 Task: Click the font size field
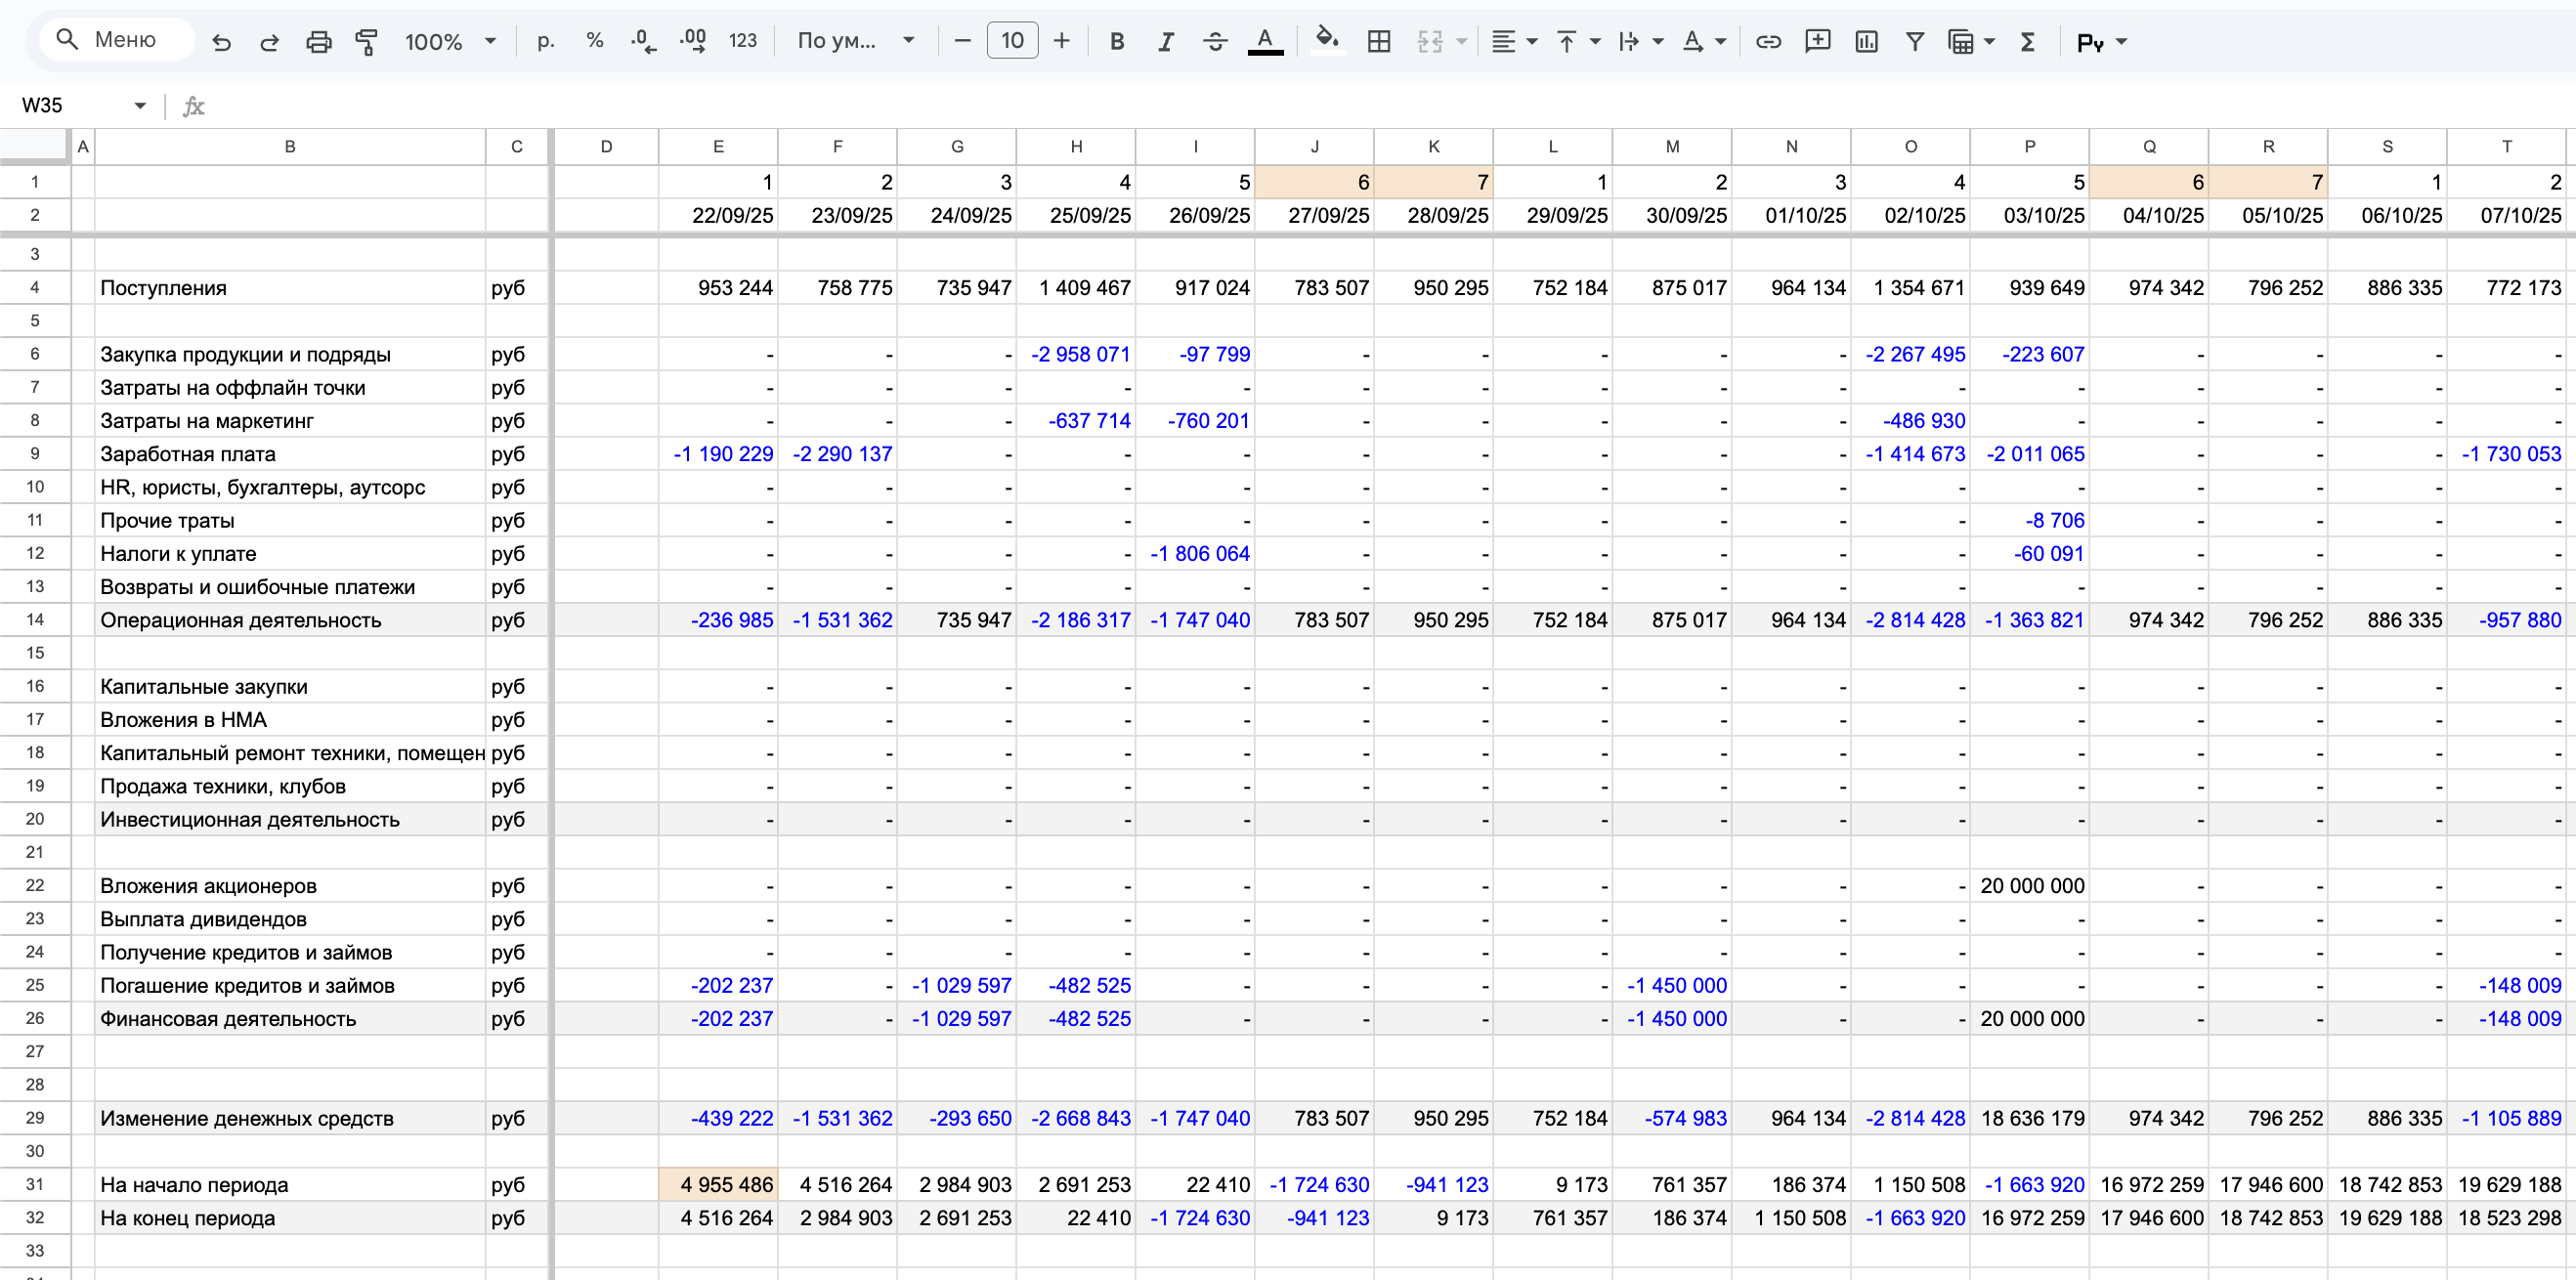1012,42
